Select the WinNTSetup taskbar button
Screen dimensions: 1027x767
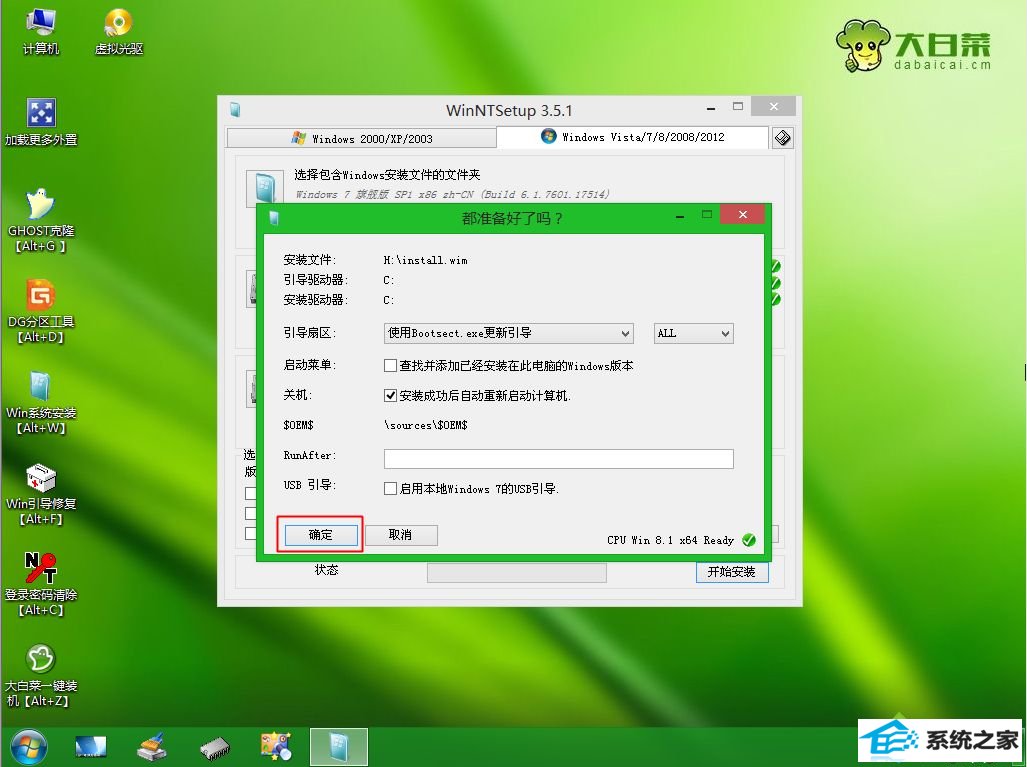click(x=339, y=747)
